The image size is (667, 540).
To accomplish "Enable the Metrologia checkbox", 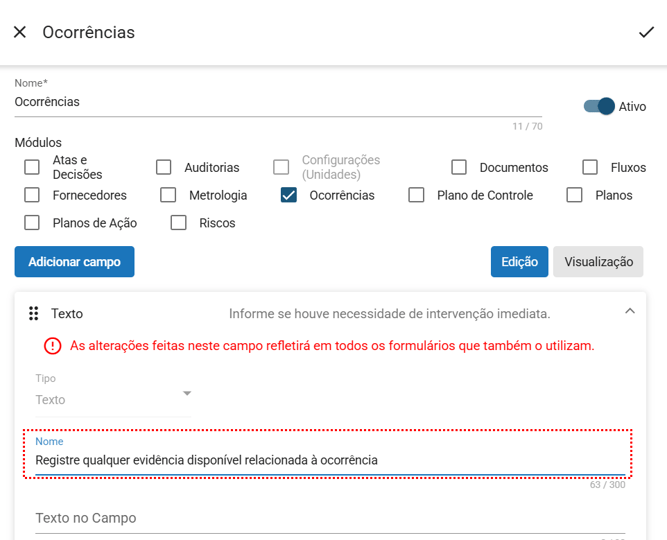I will pos(169,195).
